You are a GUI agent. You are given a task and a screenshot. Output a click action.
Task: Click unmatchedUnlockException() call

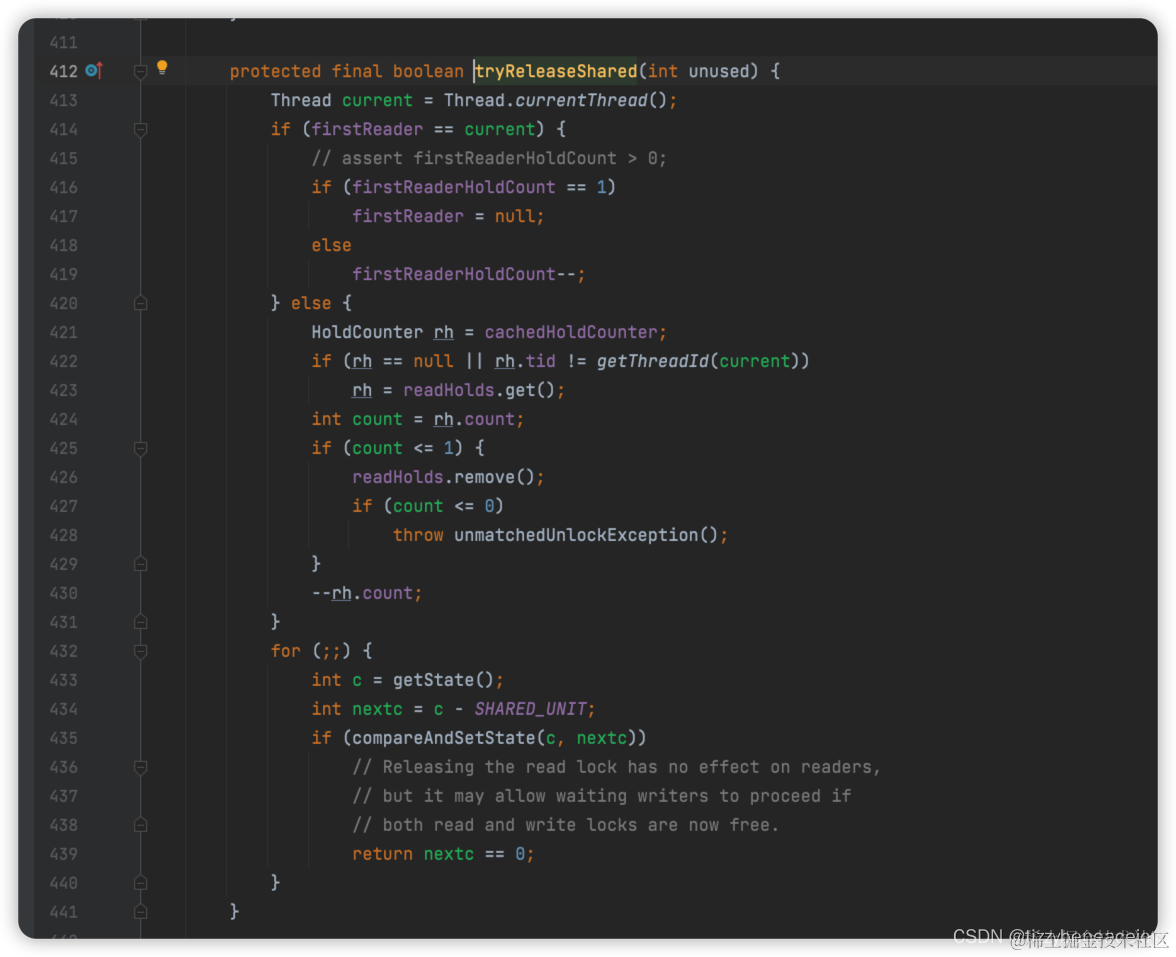(586, 536)
